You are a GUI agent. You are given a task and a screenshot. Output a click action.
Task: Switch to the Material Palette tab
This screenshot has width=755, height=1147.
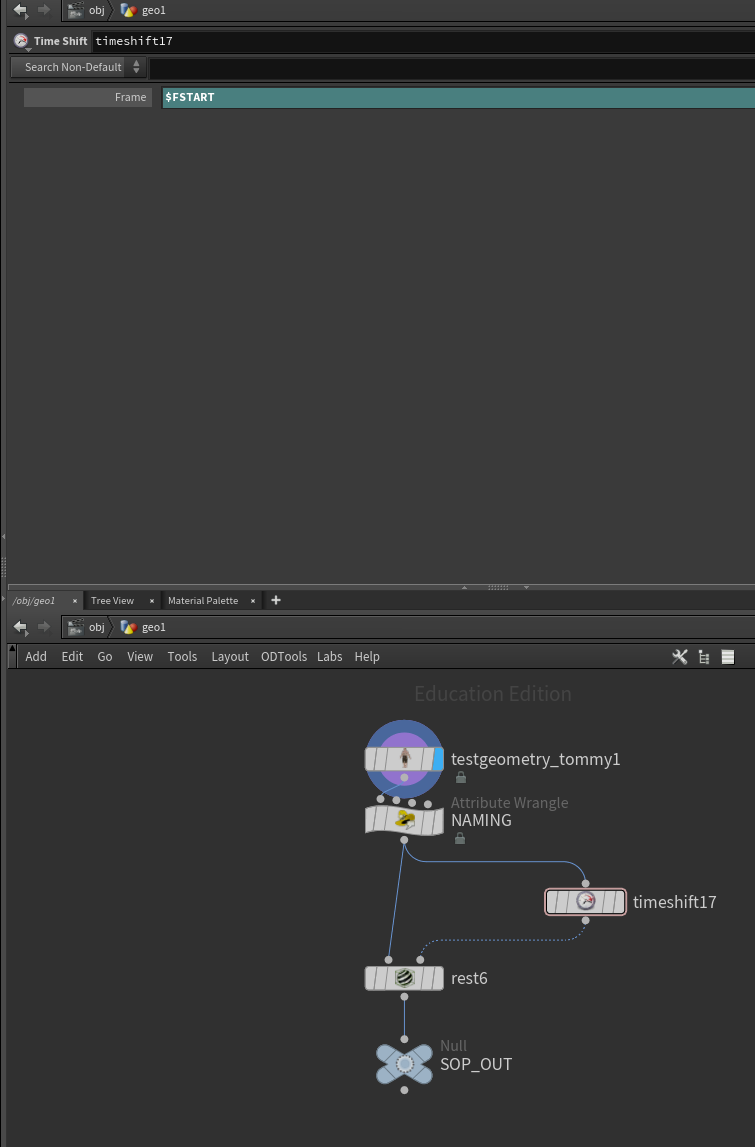coord(203,601)
